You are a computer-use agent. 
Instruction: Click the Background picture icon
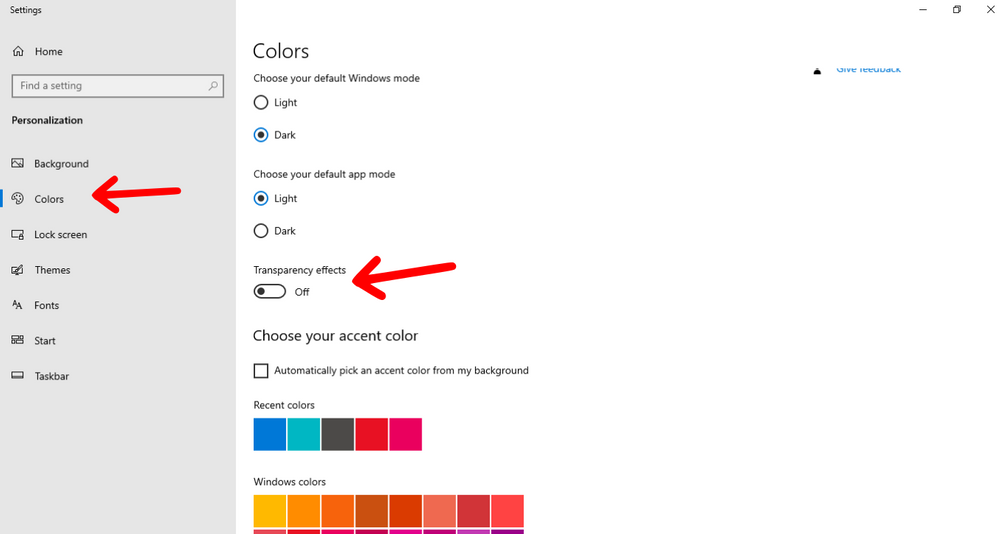(18, 163)
